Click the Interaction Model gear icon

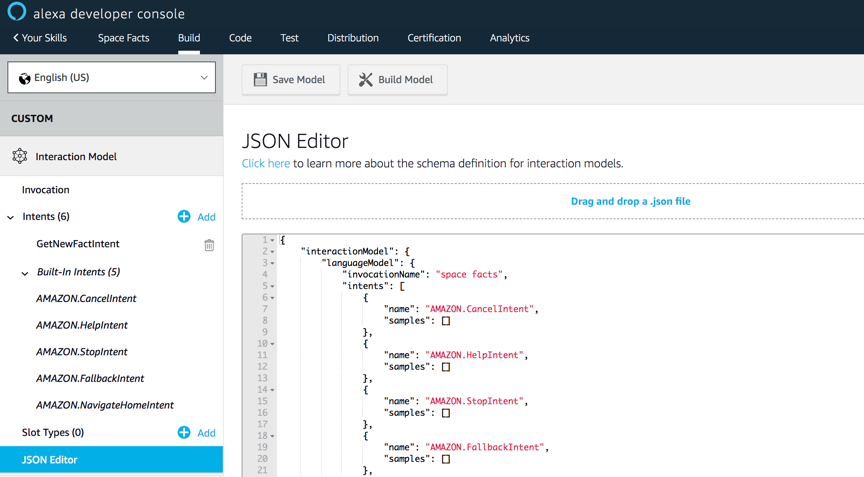click(x=20, y=156)
